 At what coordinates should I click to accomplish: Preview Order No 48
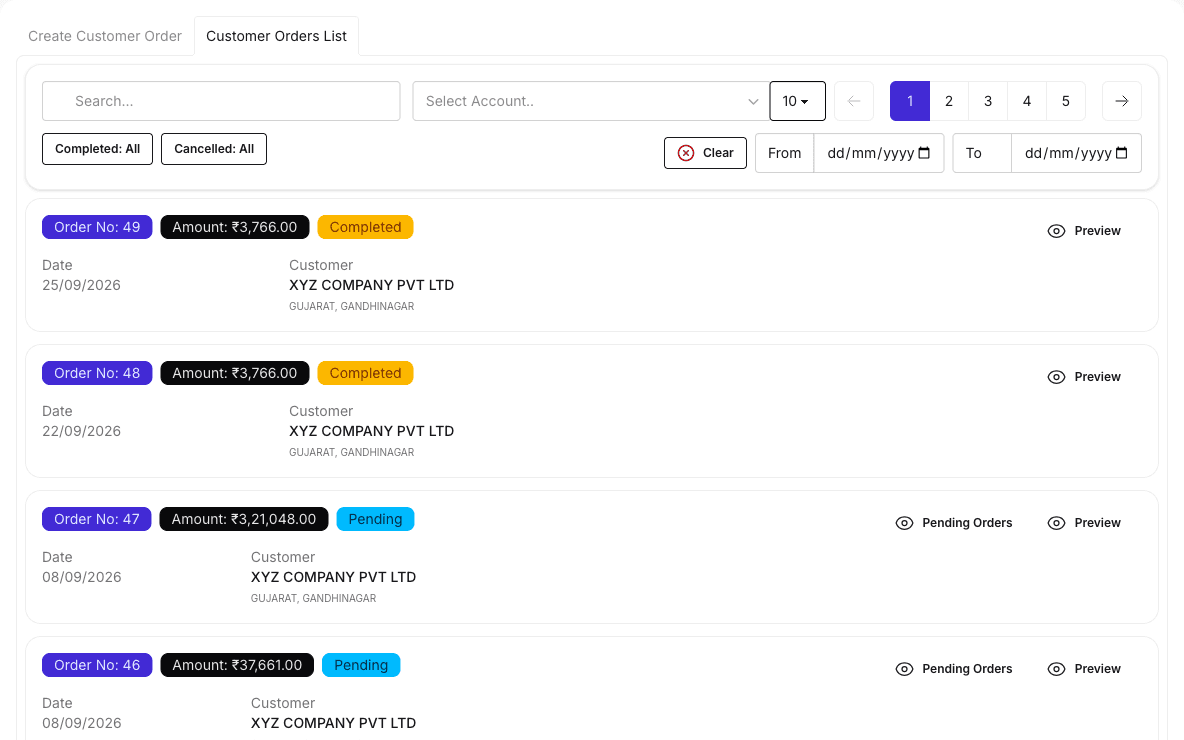click(1084, 377)
